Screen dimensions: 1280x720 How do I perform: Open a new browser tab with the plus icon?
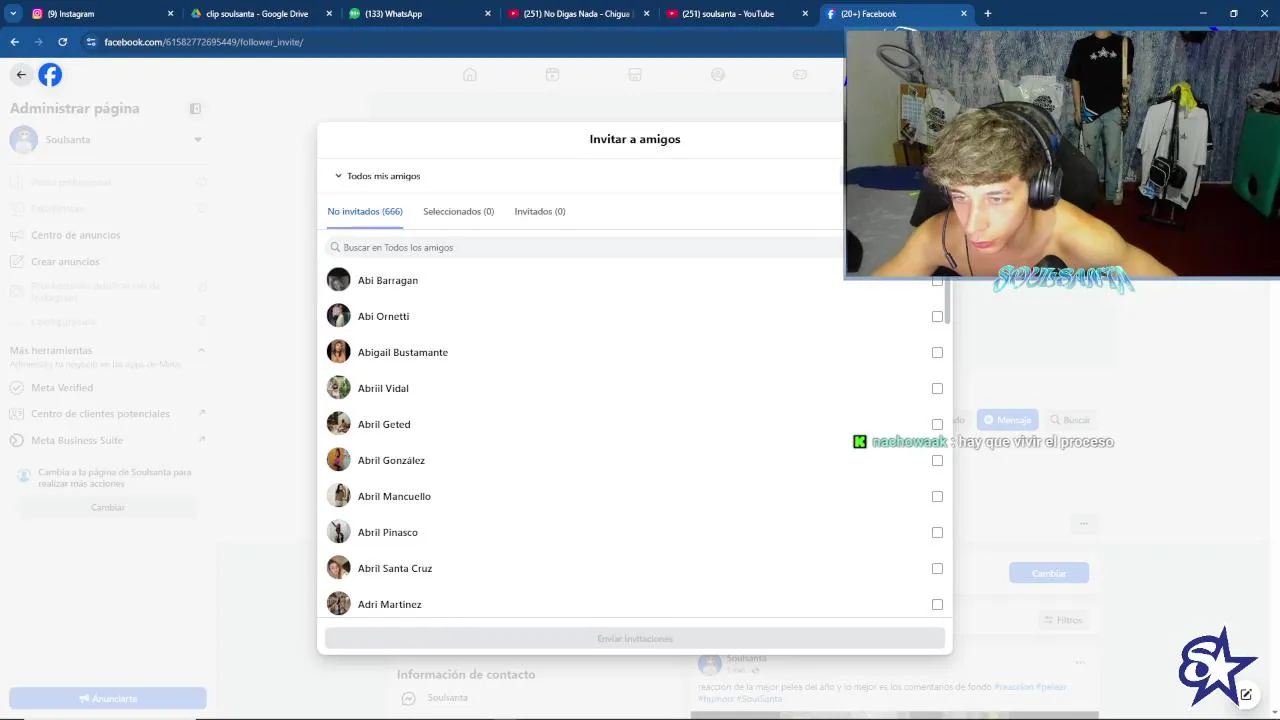(987, 14)
